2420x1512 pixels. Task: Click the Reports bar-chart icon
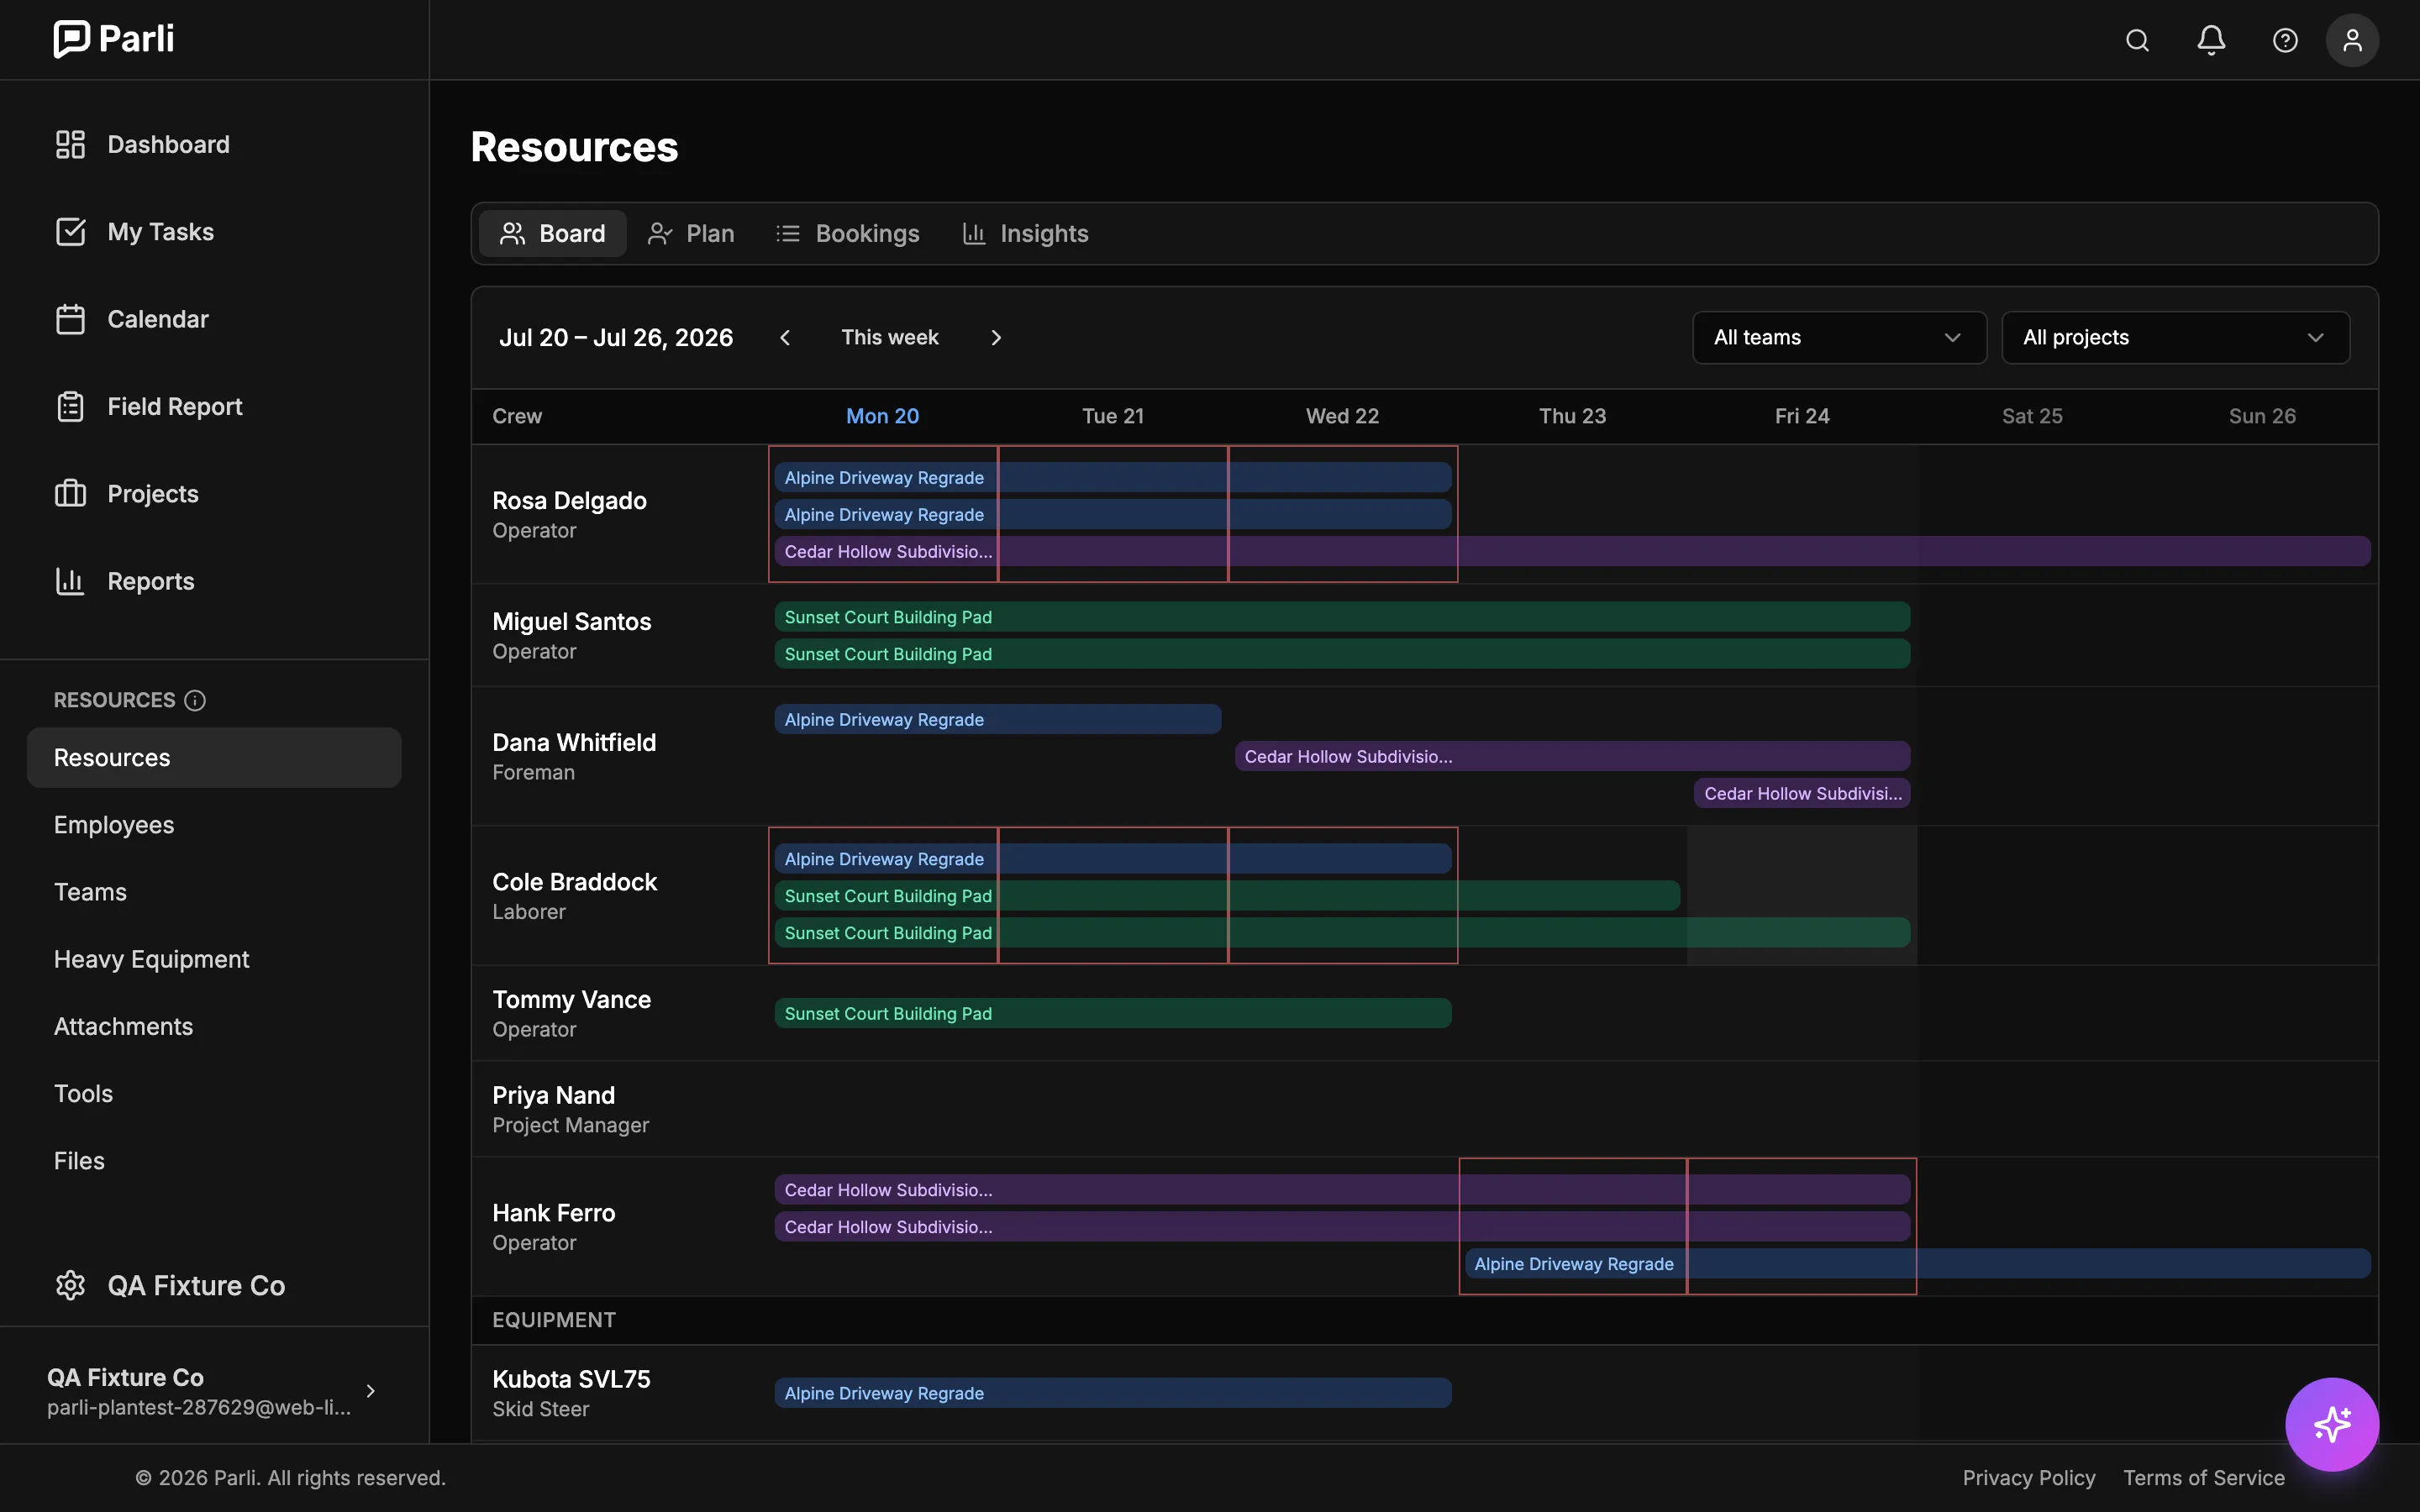(x=70, y=581)
